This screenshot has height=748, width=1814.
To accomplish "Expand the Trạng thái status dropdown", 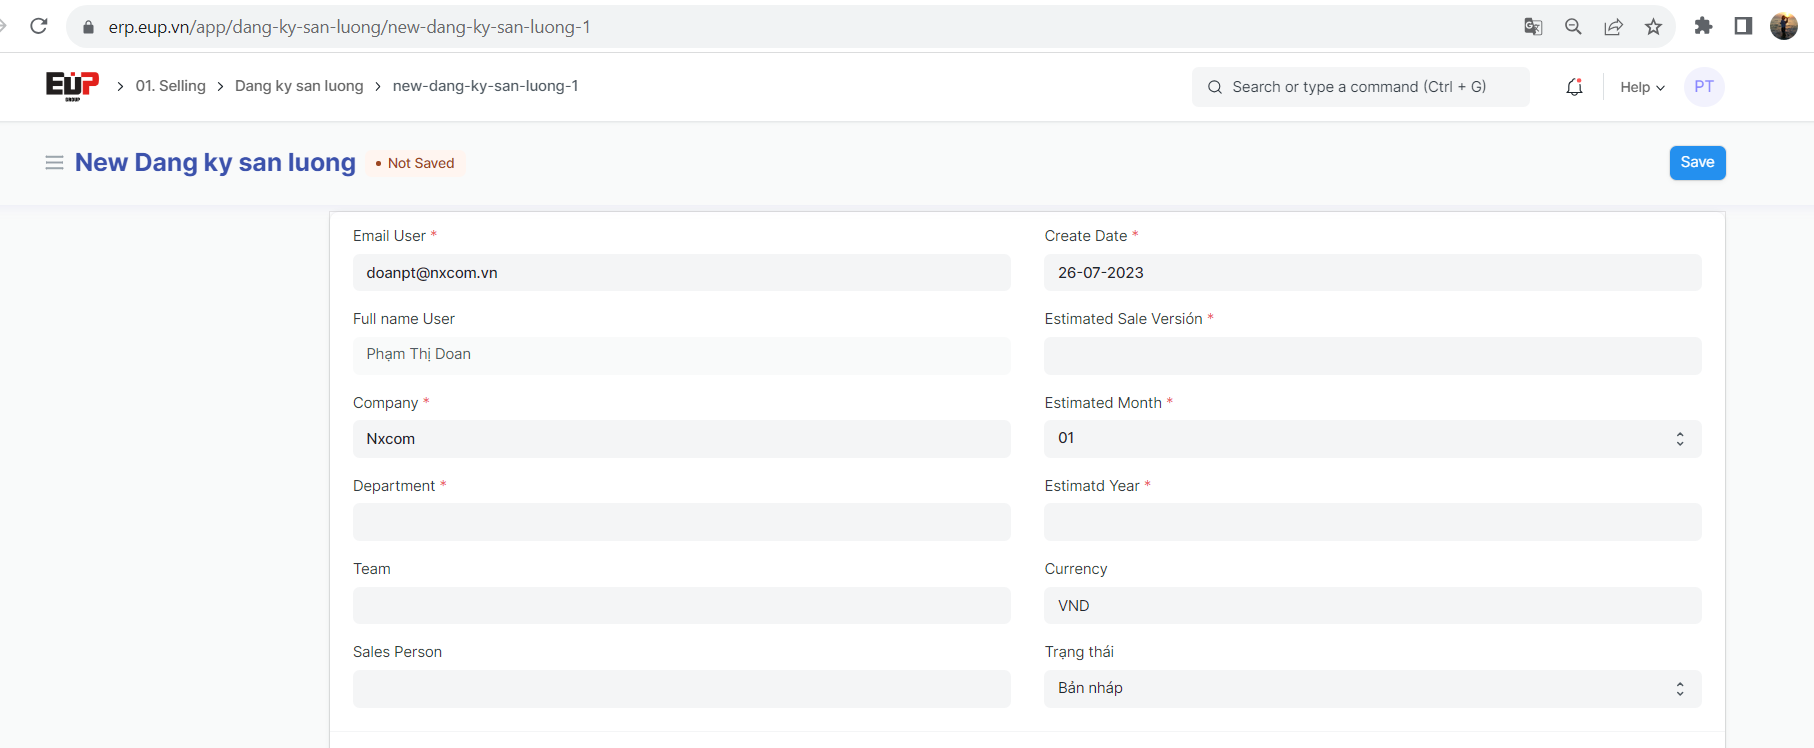I will tap(1372, 689).
